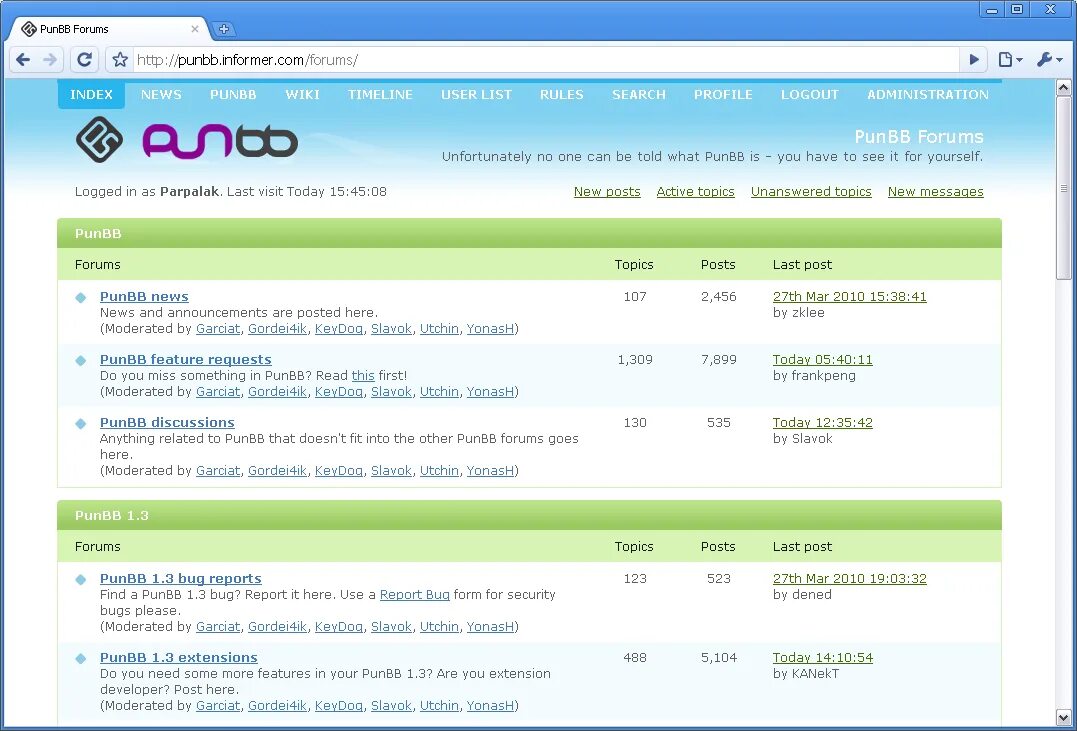The height and width of the screenshot is (731, 1077).
Task: Open the New messages link
Action: coord(936,192)
